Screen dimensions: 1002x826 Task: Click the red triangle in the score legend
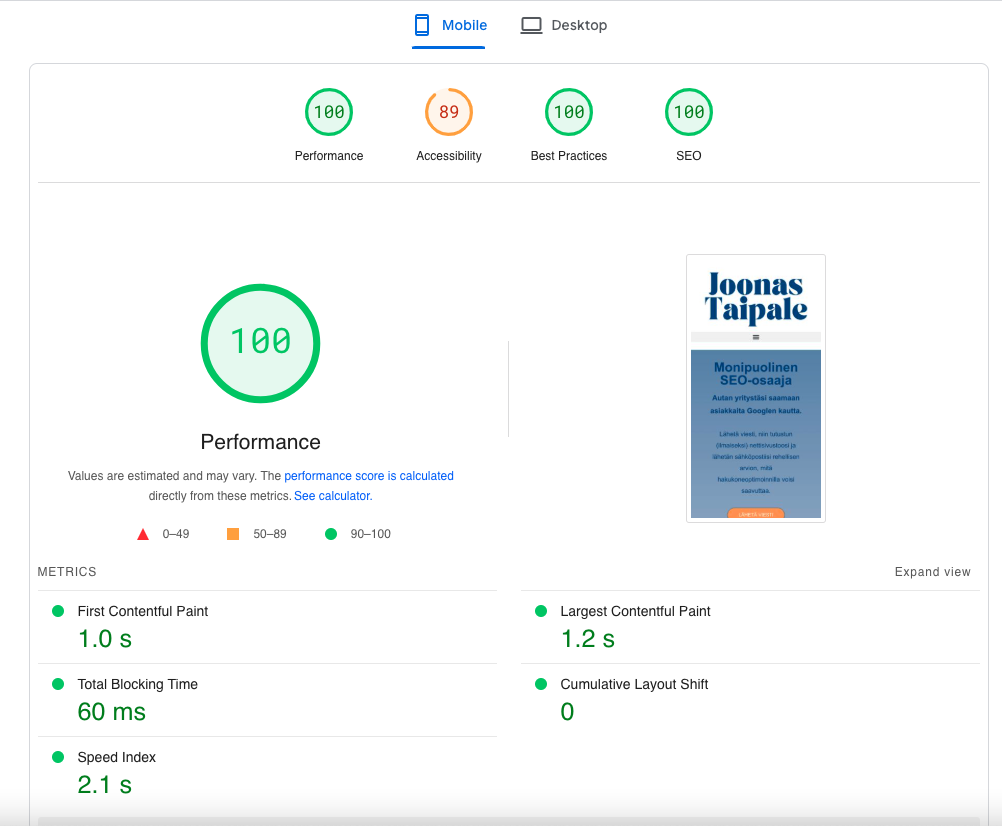(143, 533)
